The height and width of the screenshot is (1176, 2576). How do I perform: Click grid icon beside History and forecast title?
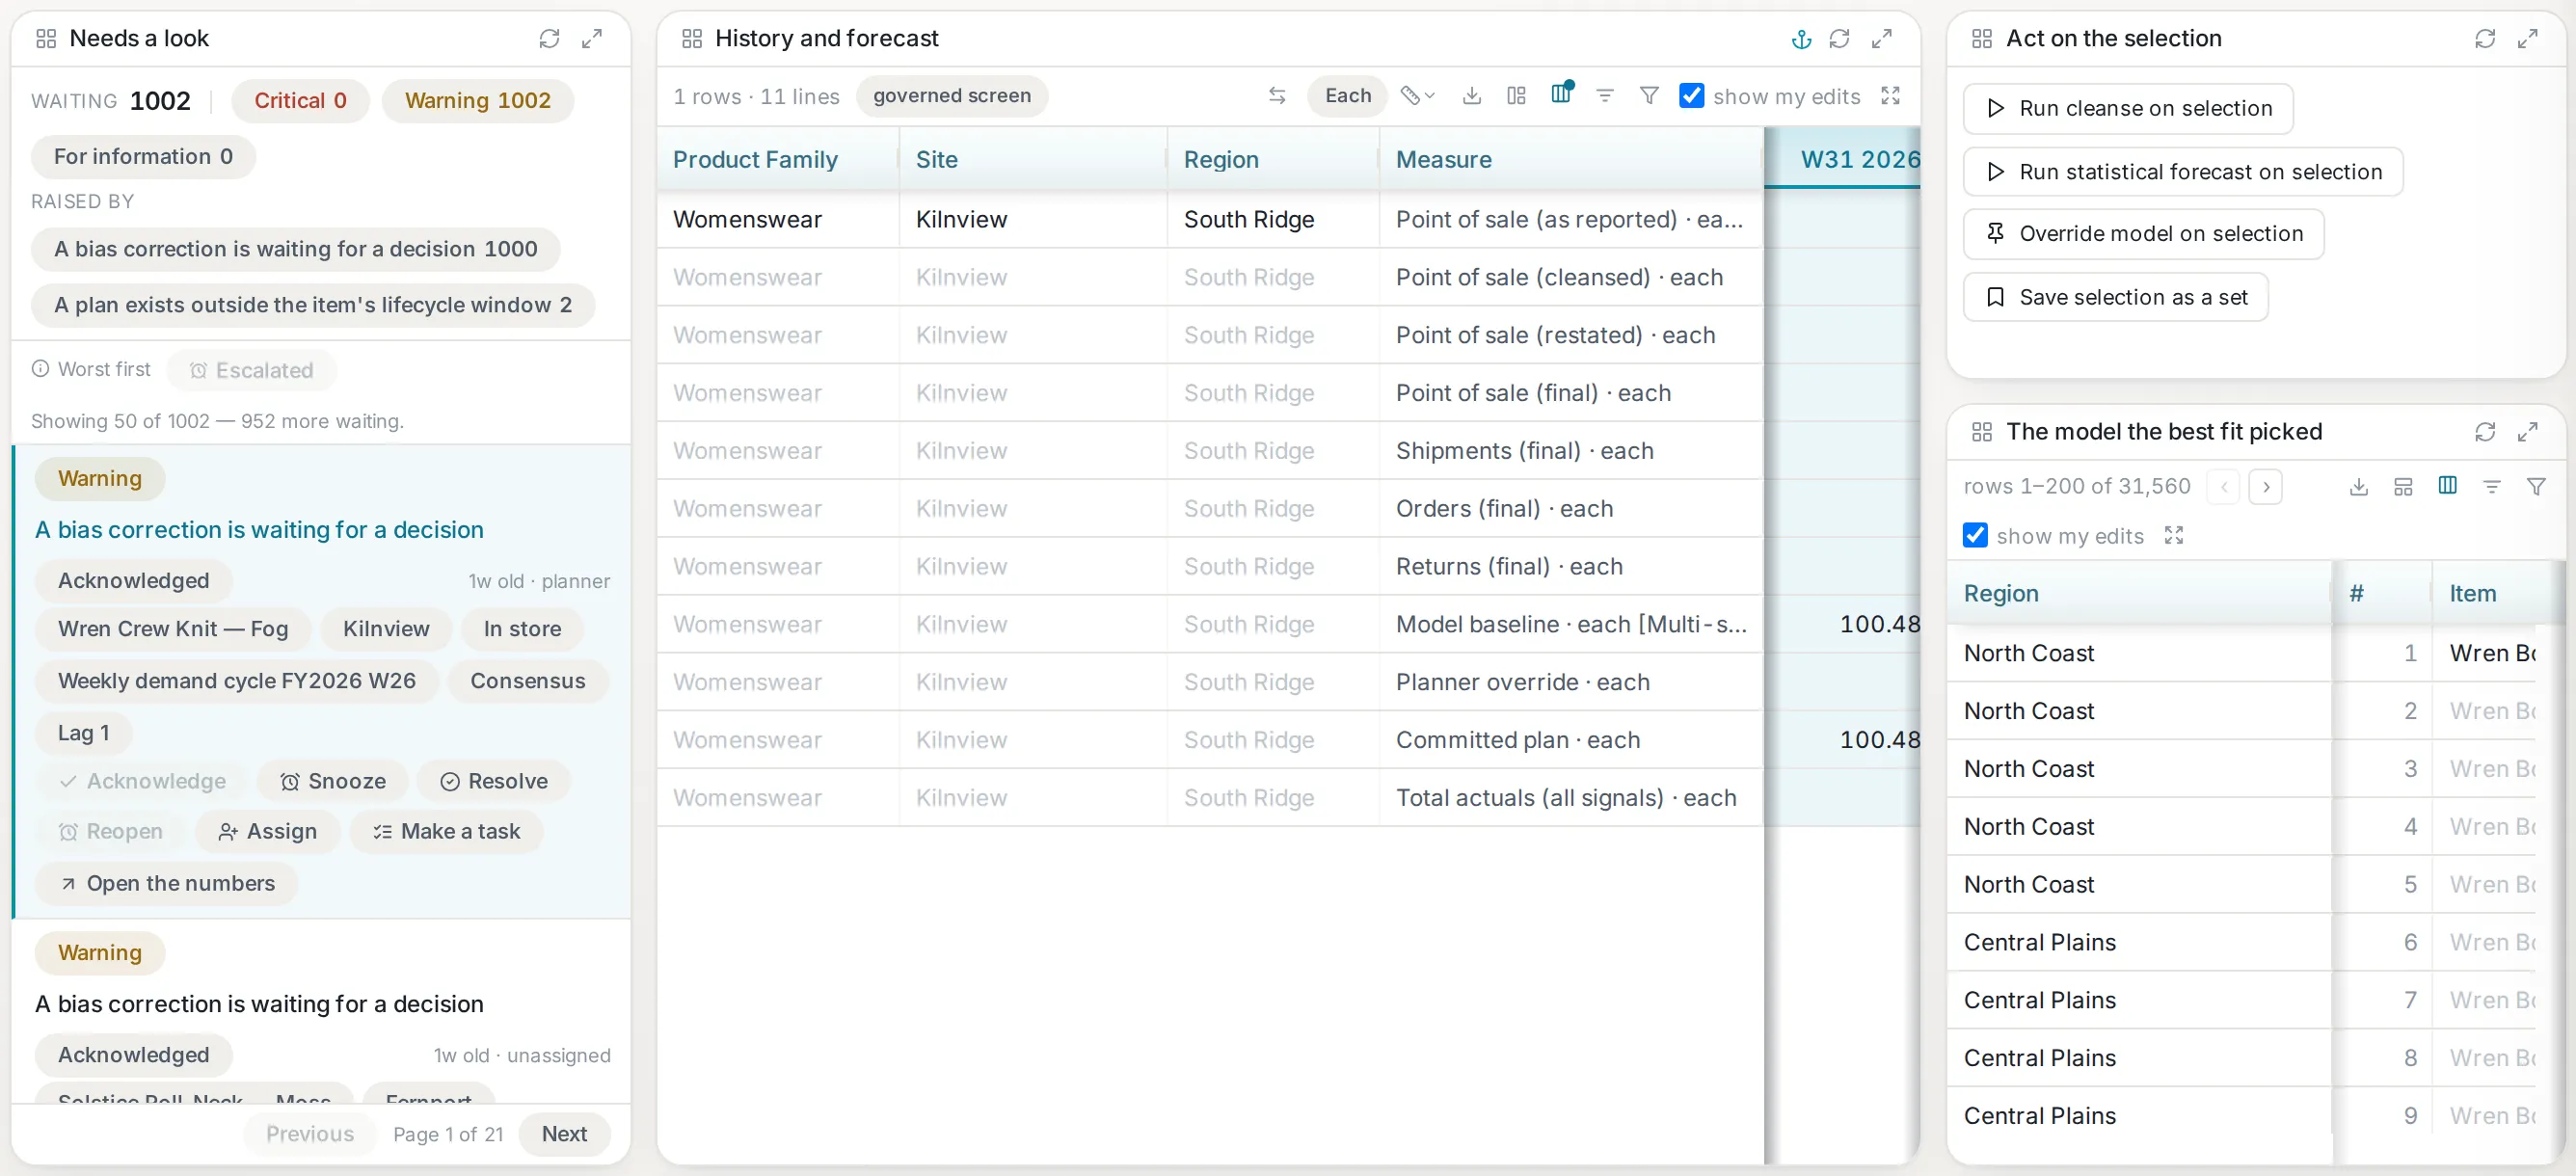point(692,38)
